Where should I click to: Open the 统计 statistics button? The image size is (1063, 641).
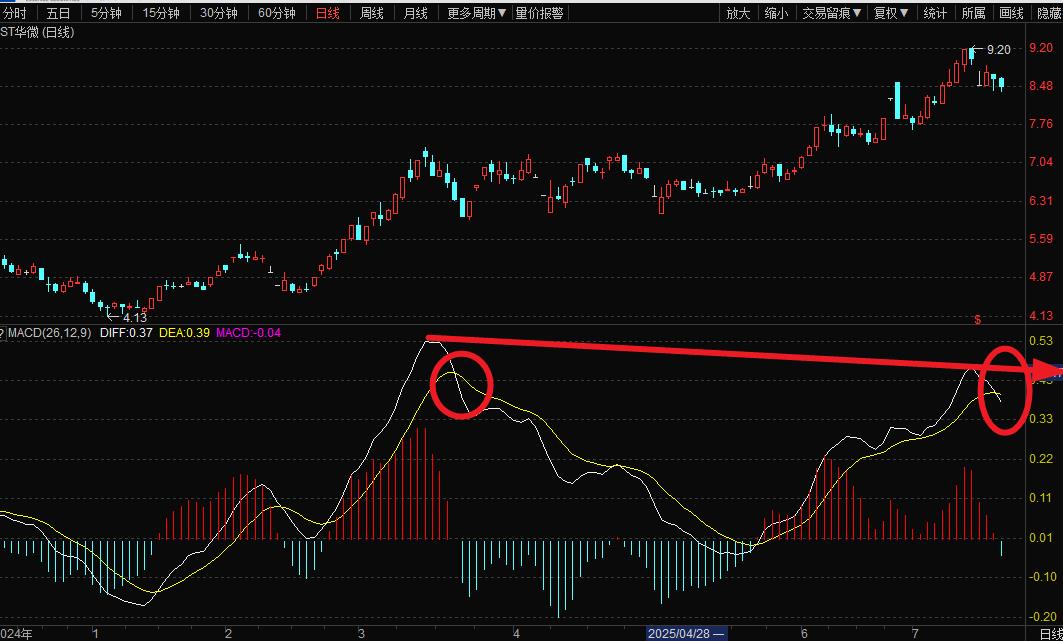point(936,13)
